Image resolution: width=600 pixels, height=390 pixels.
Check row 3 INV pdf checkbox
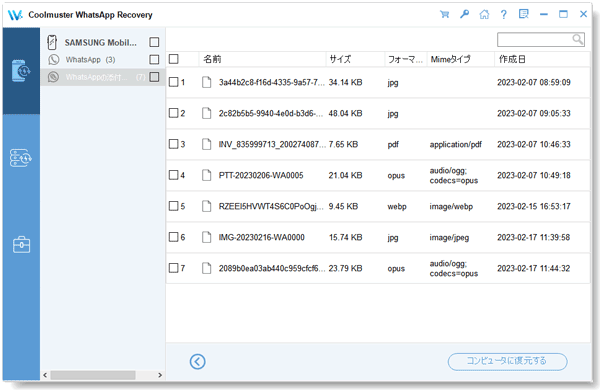pos(174,144)
